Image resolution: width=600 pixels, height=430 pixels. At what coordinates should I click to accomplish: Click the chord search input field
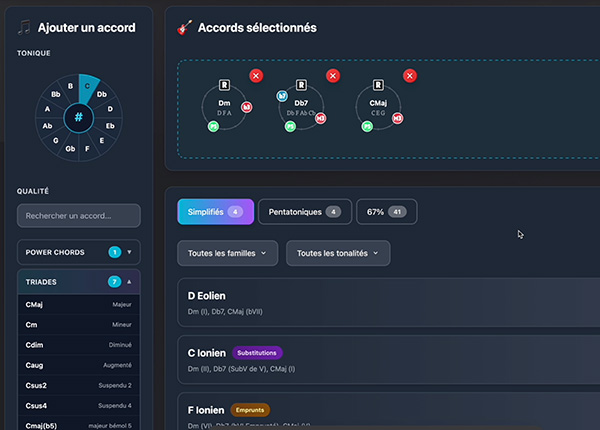[79, 215]
